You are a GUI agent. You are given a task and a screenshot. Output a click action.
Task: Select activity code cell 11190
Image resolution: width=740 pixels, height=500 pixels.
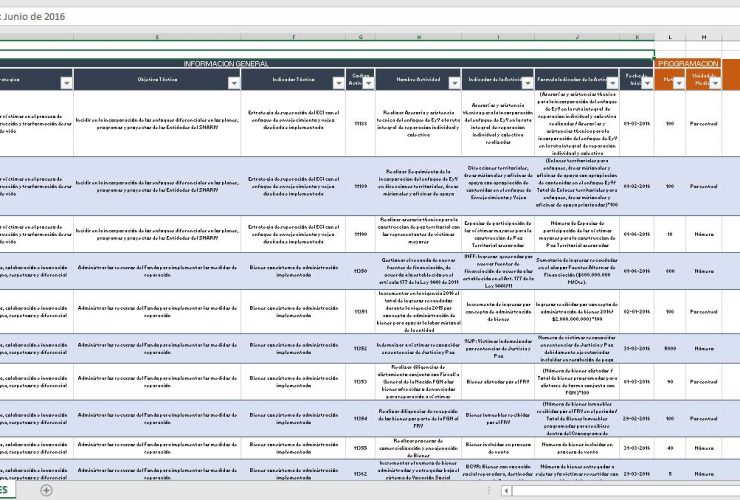click(x=361, y=234)
